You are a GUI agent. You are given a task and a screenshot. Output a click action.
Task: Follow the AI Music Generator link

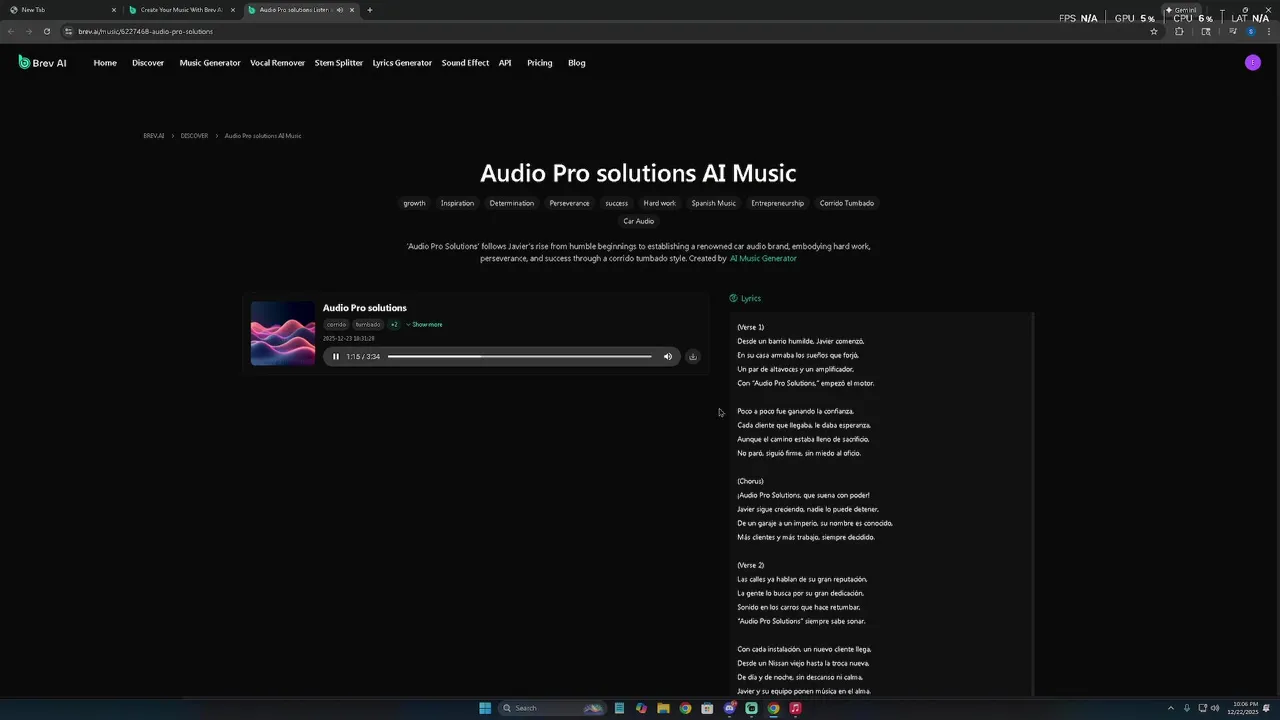(x=763, y=259)
